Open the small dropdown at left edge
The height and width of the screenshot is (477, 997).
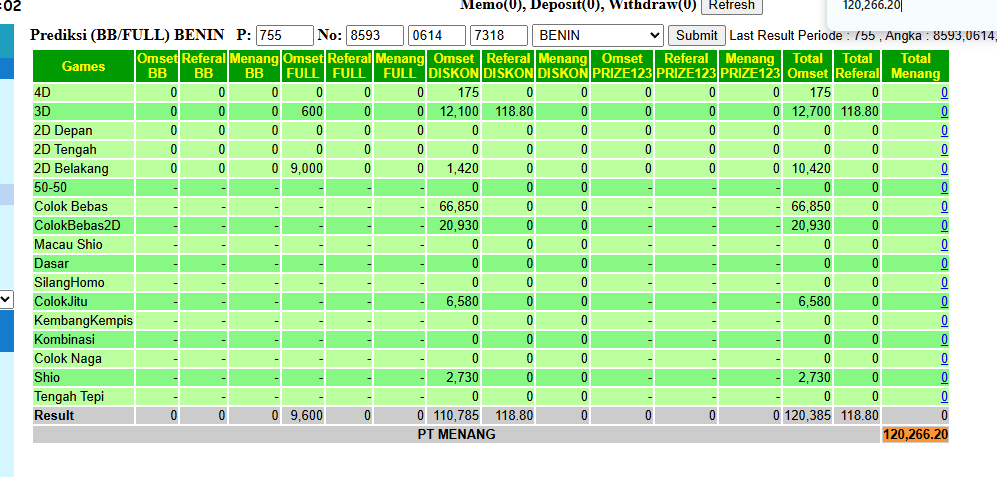[x=6, y=299]
